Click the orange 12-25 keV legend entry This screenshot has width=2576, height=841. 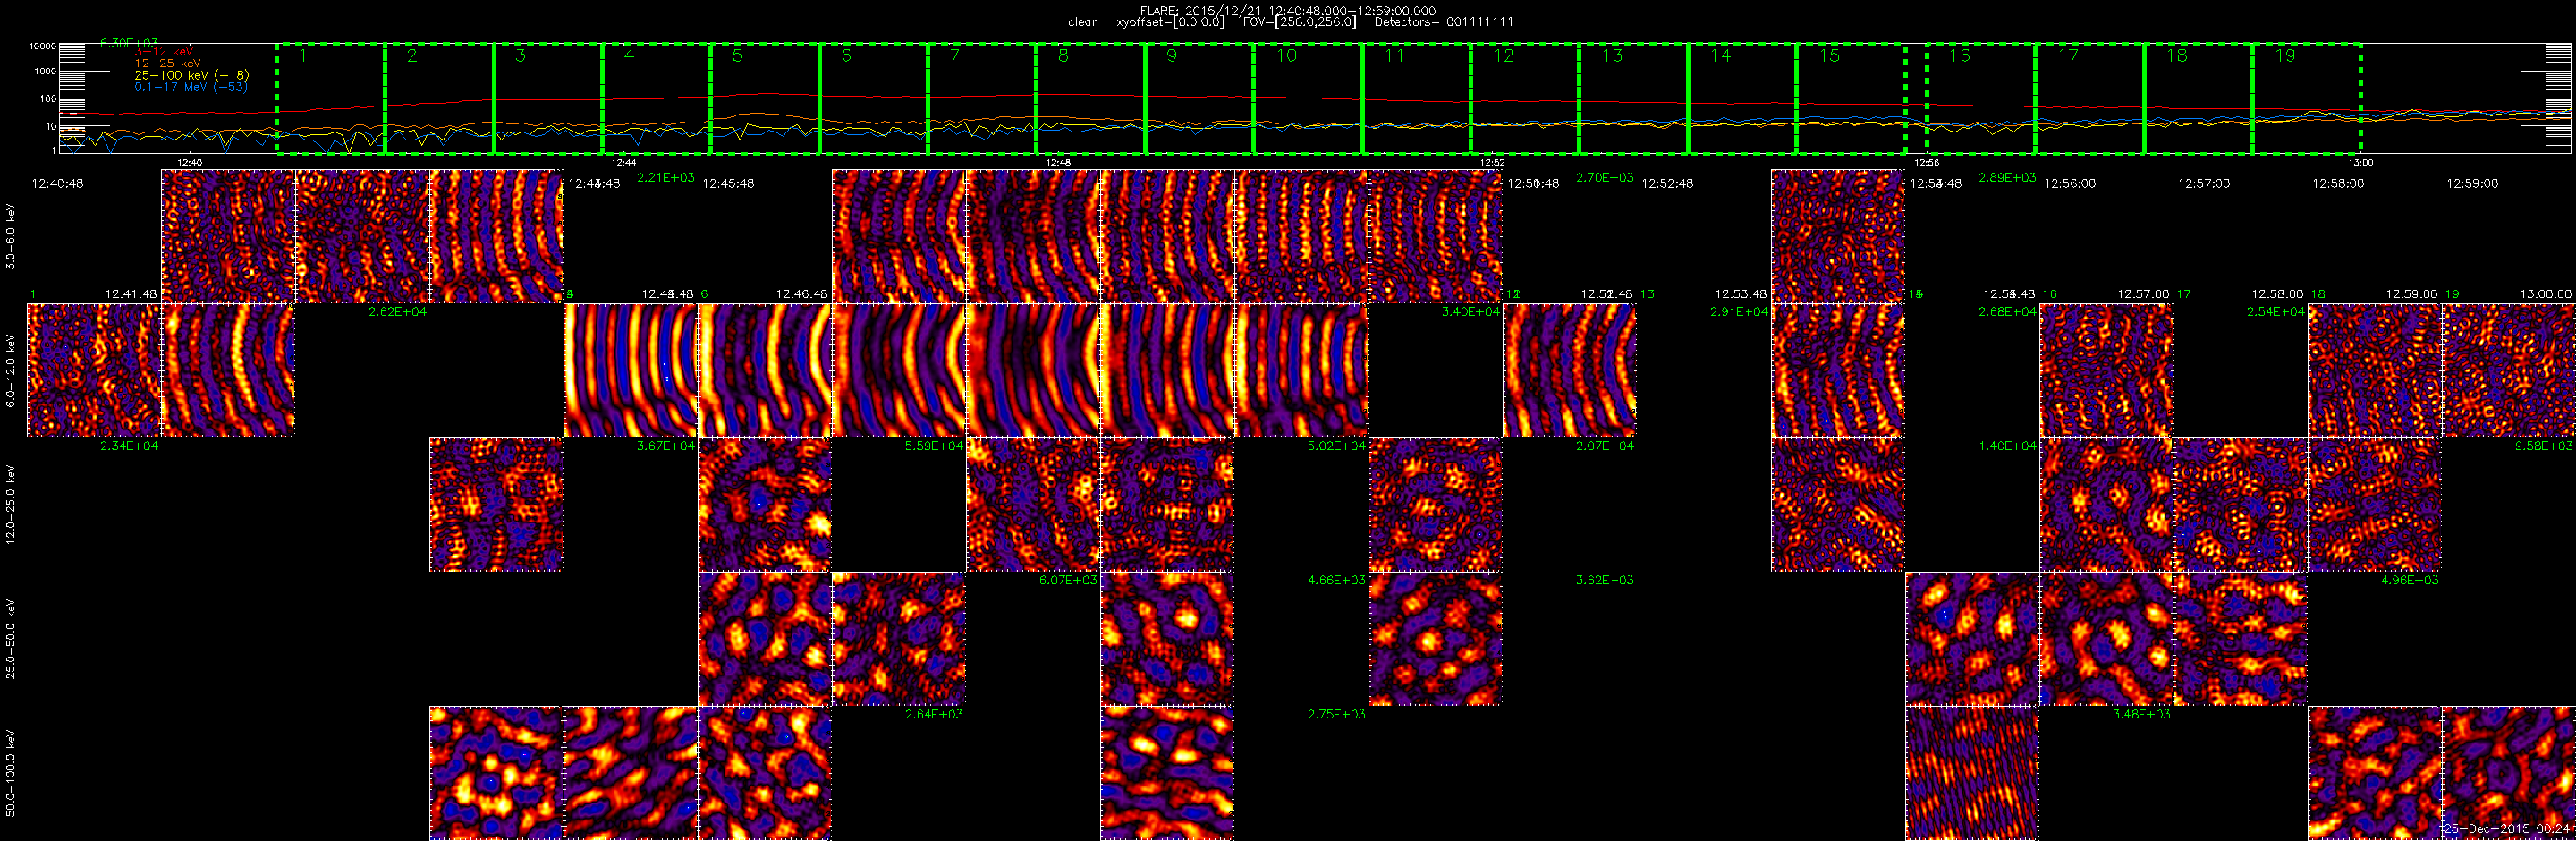(x=168, y=63)
